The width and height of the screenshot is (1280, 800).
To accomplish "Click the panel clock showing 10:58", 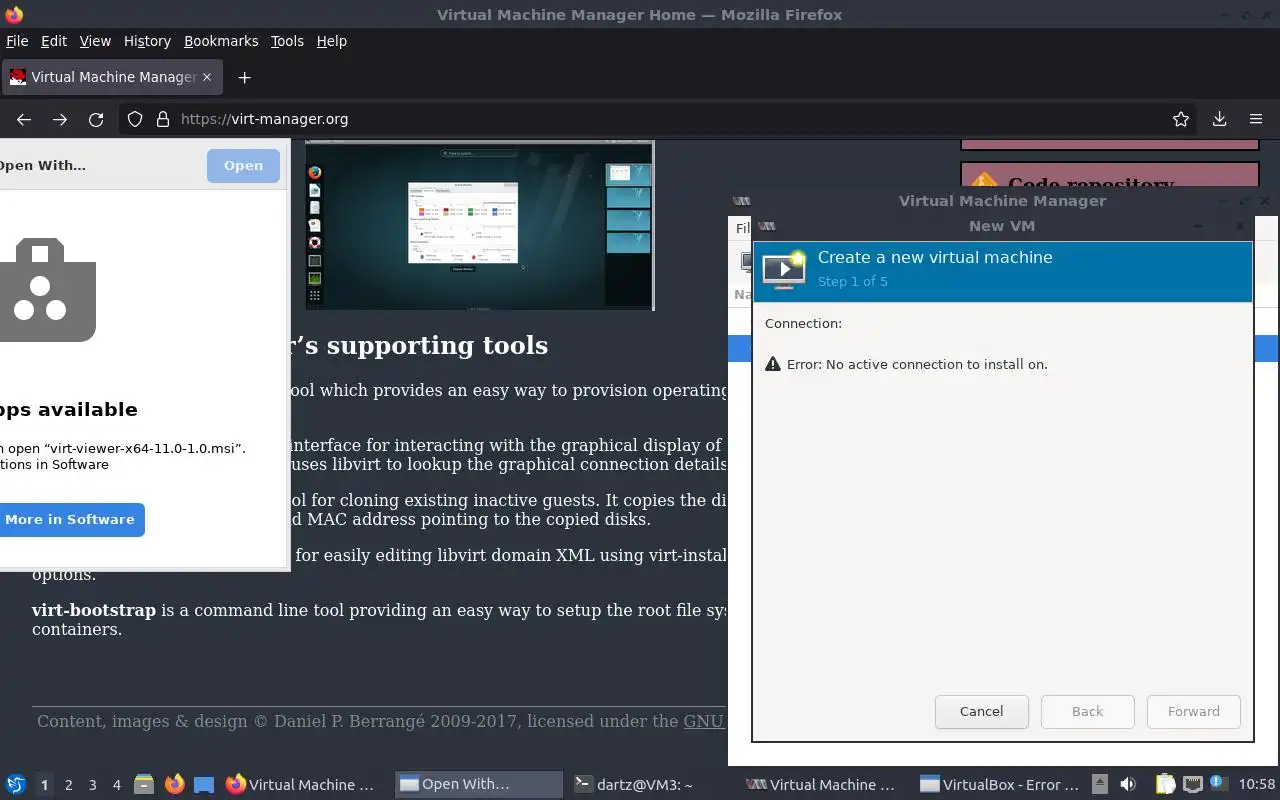I will tap(1257, 785).
